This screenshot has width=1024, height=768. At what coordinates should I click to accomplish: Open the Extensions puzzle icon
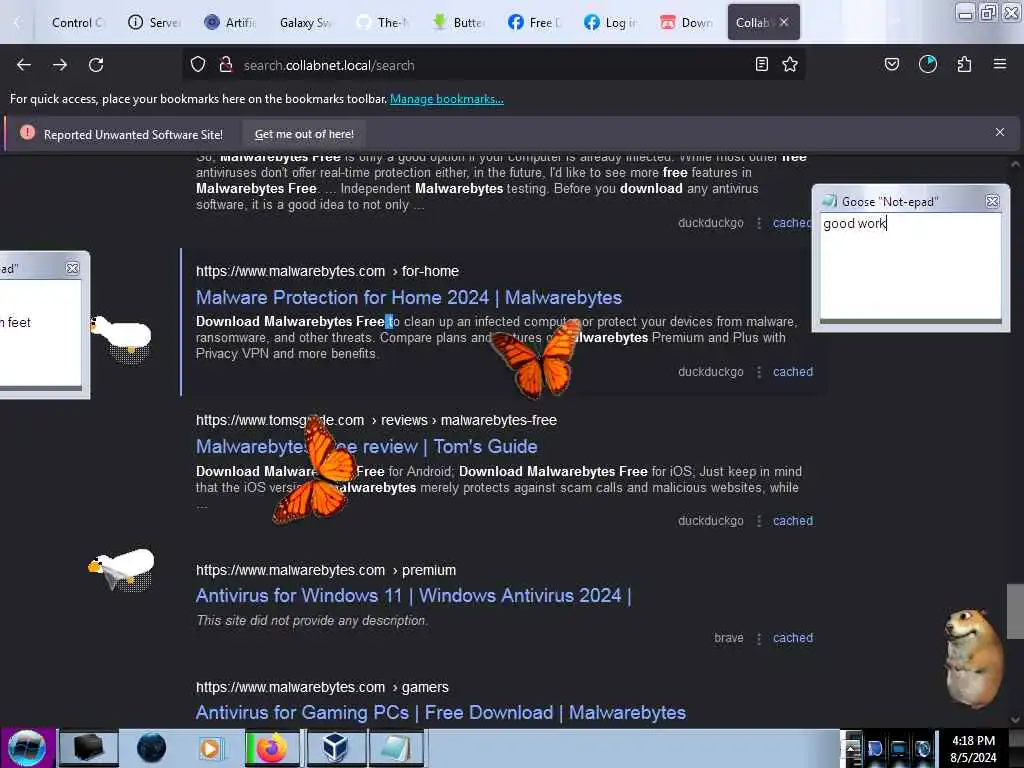coord(964,64)
